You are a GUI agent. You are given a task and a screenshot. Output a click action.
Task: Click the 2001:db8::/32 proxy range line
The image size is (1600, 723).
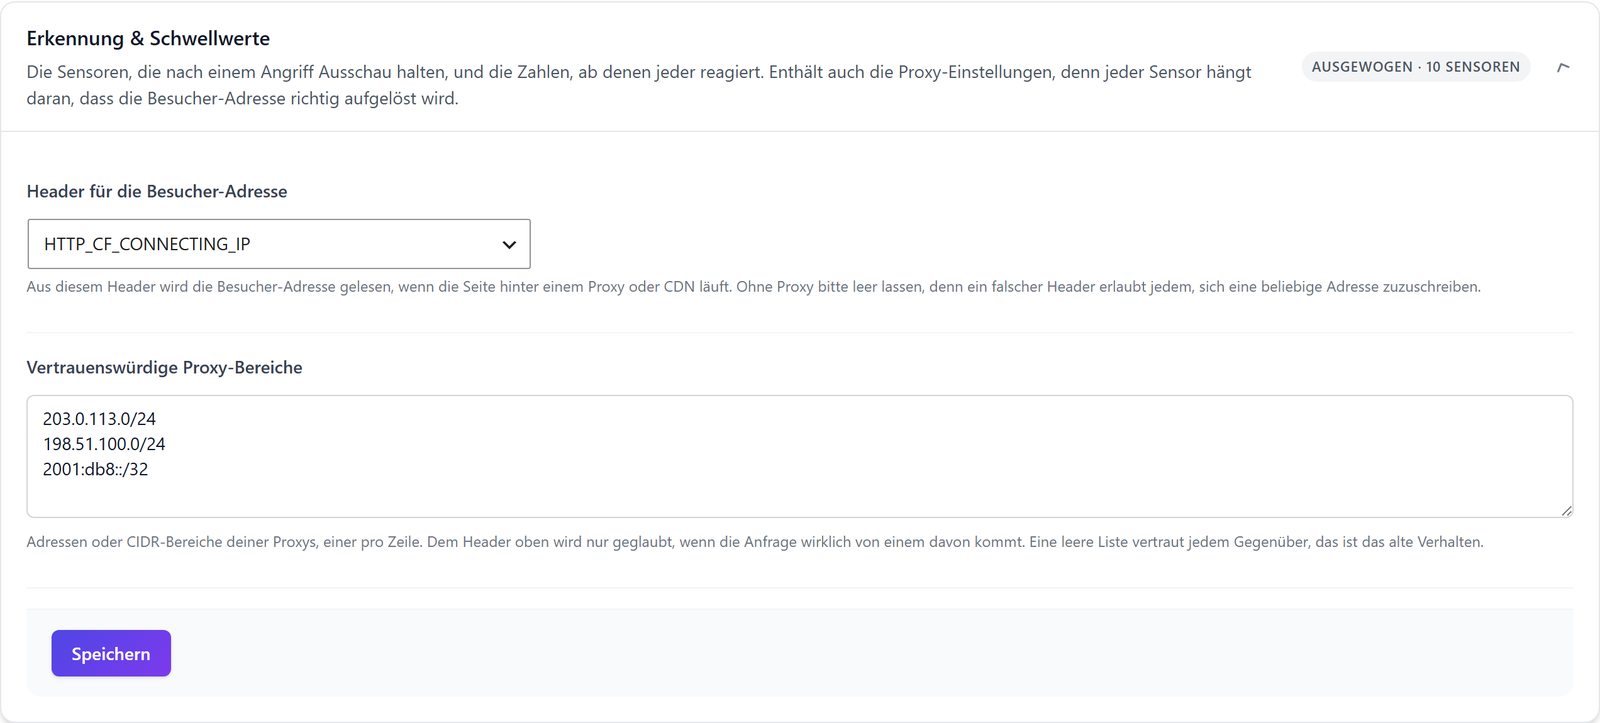pyautogui.click(x=96, y=469)
